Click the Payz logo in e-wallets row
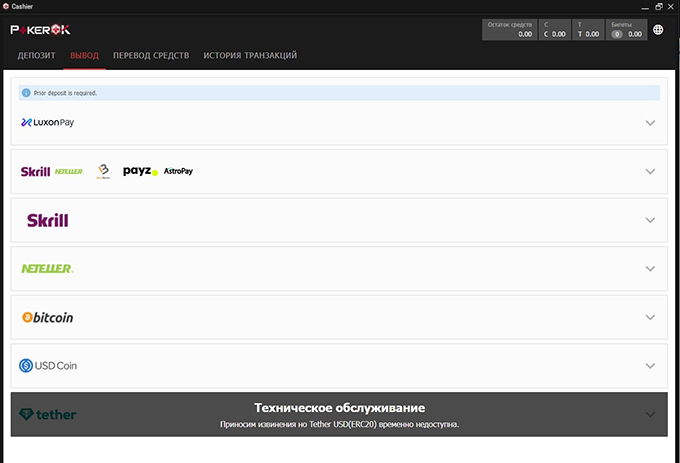This screenshot has width=680, height=463. [140, 171]
